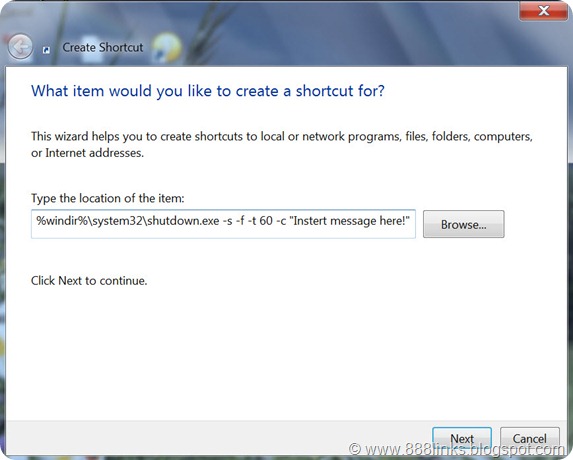Close the Create Shortcut wizard window
This screenshot has width=573, height=460.
coord(543,11)
